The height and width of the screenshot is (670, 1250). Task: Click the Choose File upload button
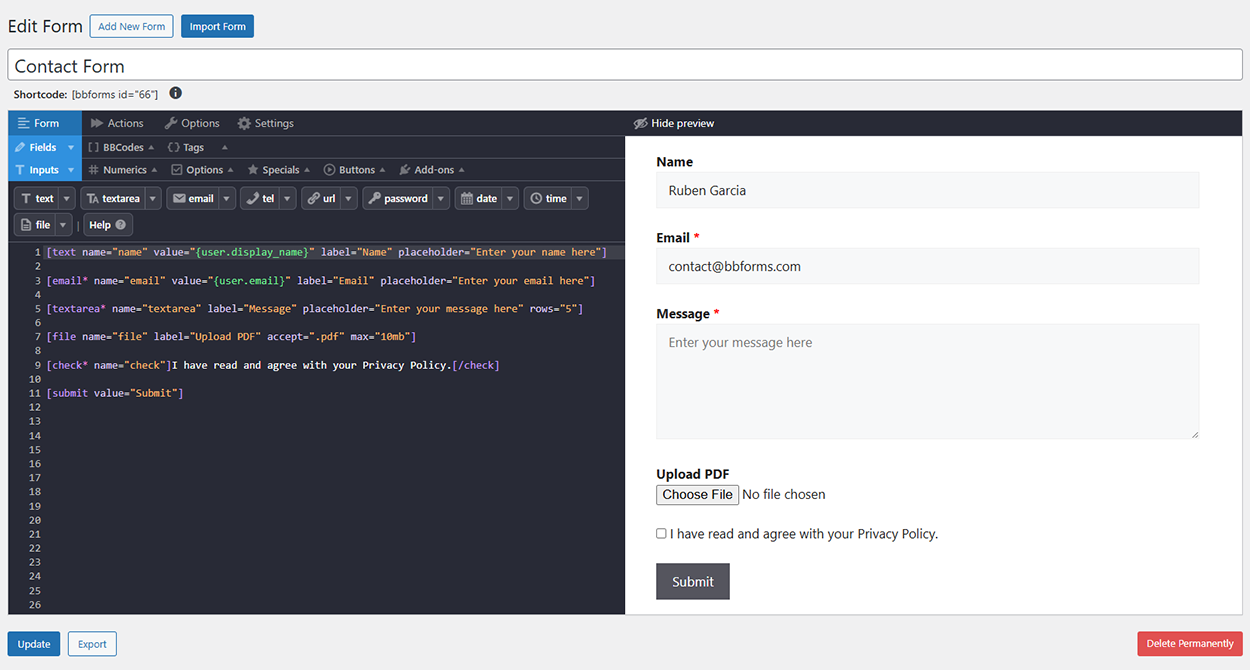click(x=697, y=494)
